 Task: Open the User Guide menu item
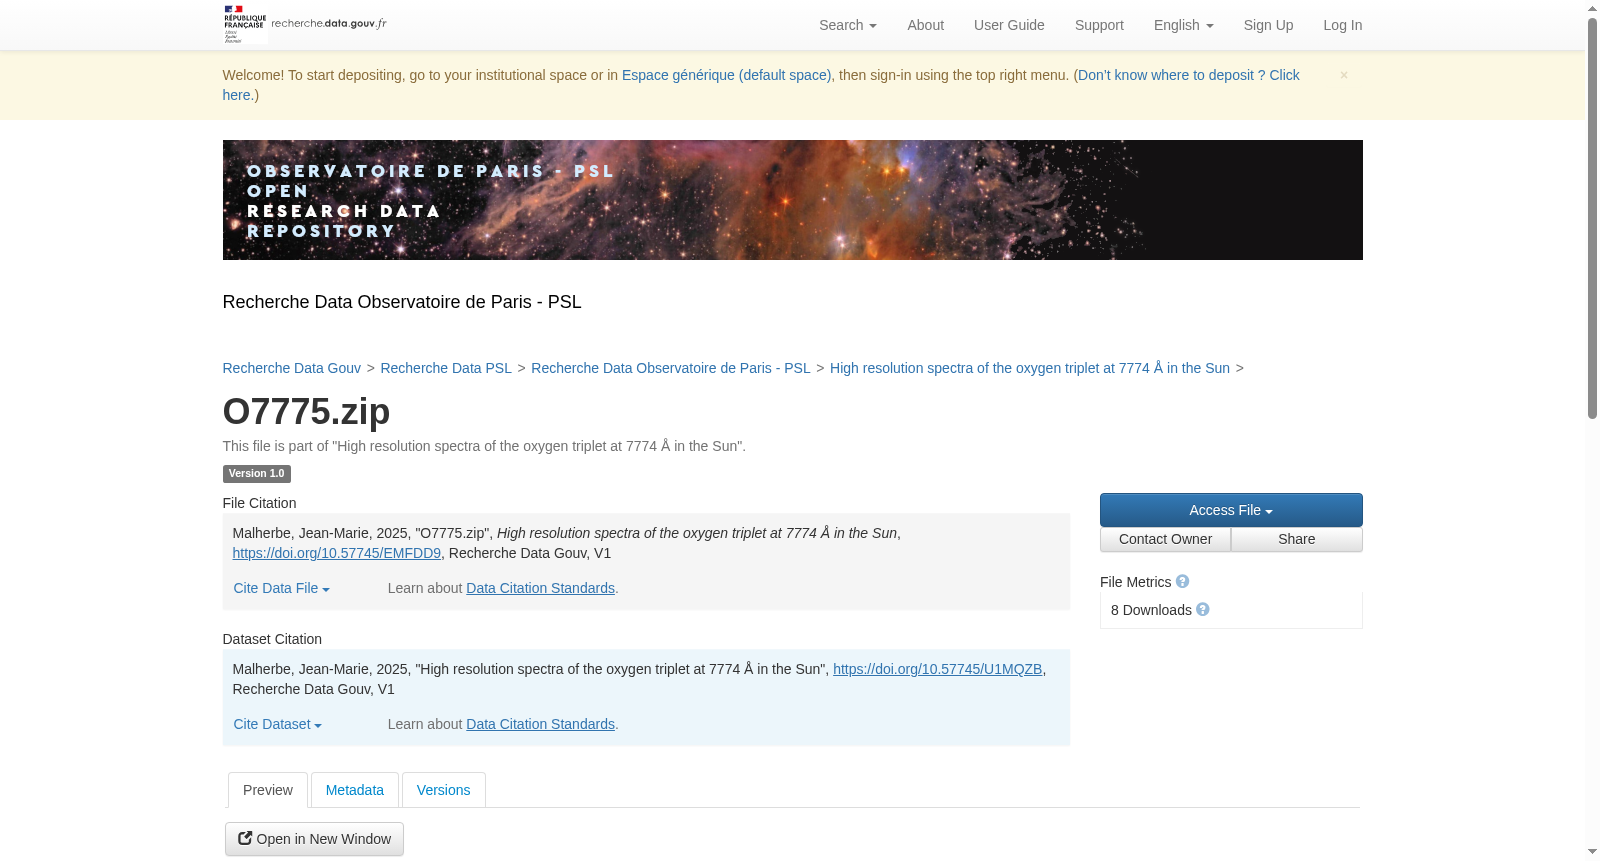pyautogui.click(x=1009, y=25)
